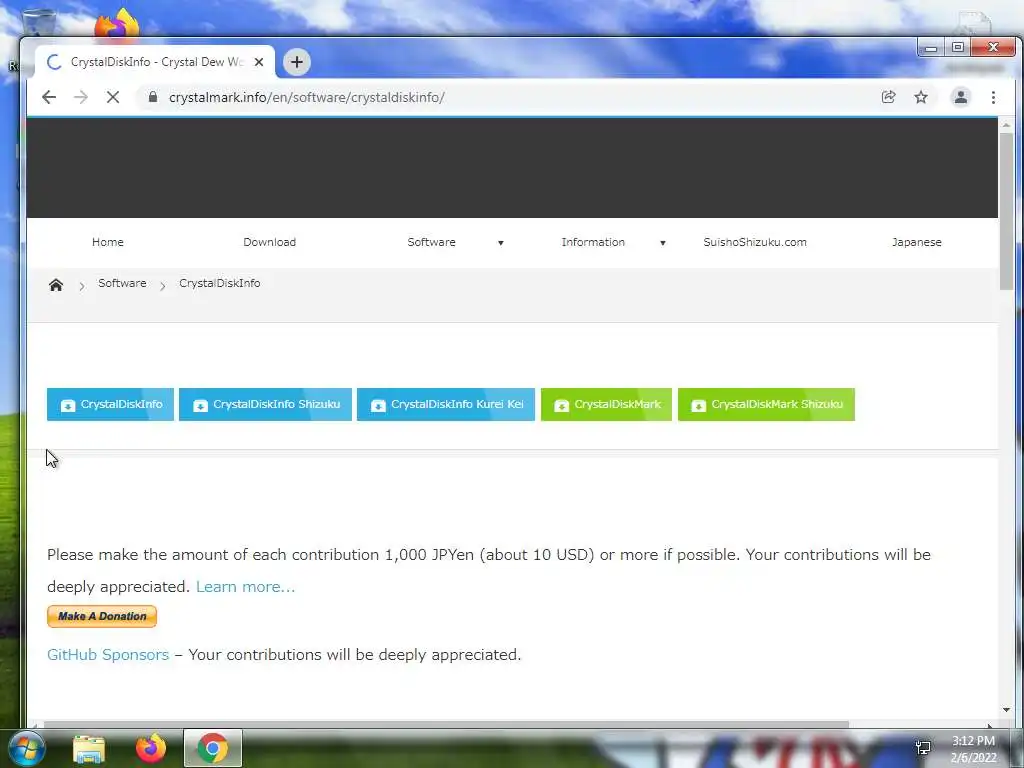The image size is (1024, 768).
Task: Share this page icon
Action: [888, 97]
